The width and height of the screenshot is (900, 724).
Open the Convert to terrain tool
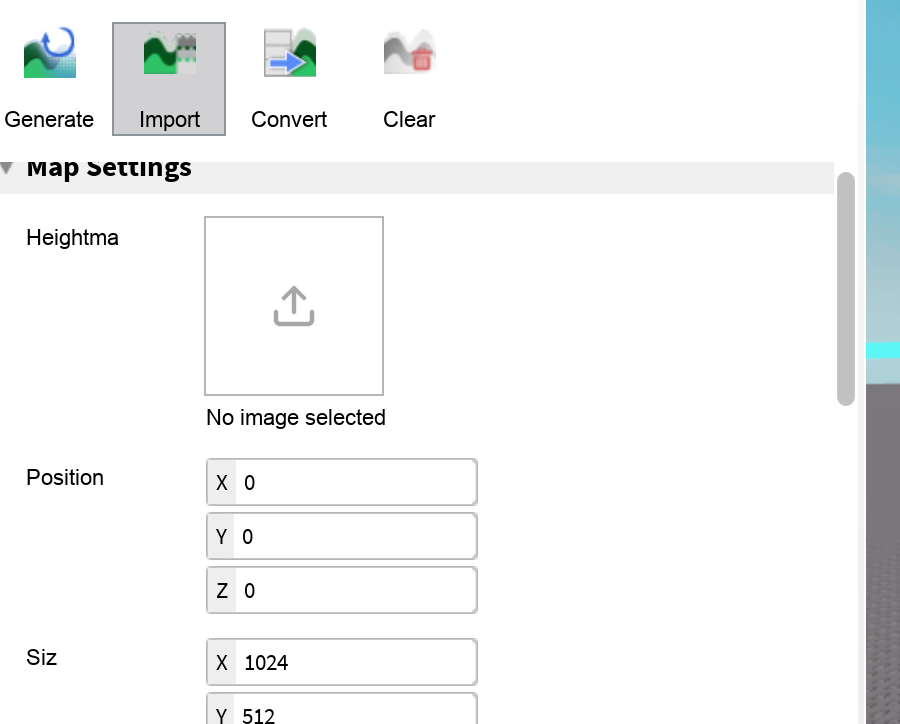(x=289, y=78)
